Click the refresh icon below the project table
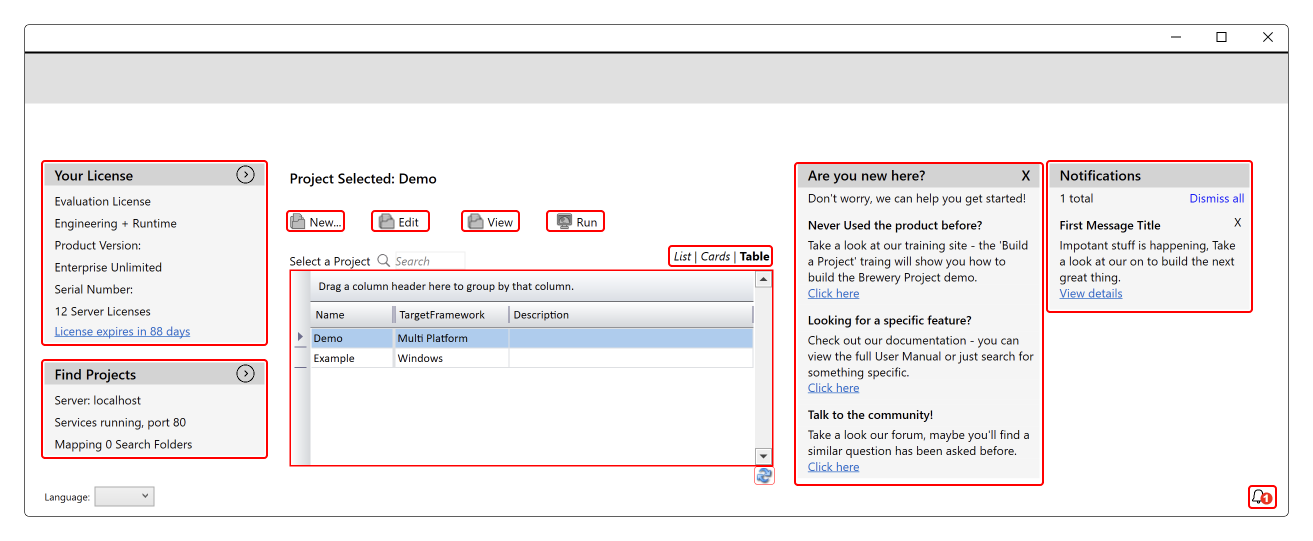This screenshot has width=1313, height=541. click(764, 476)
